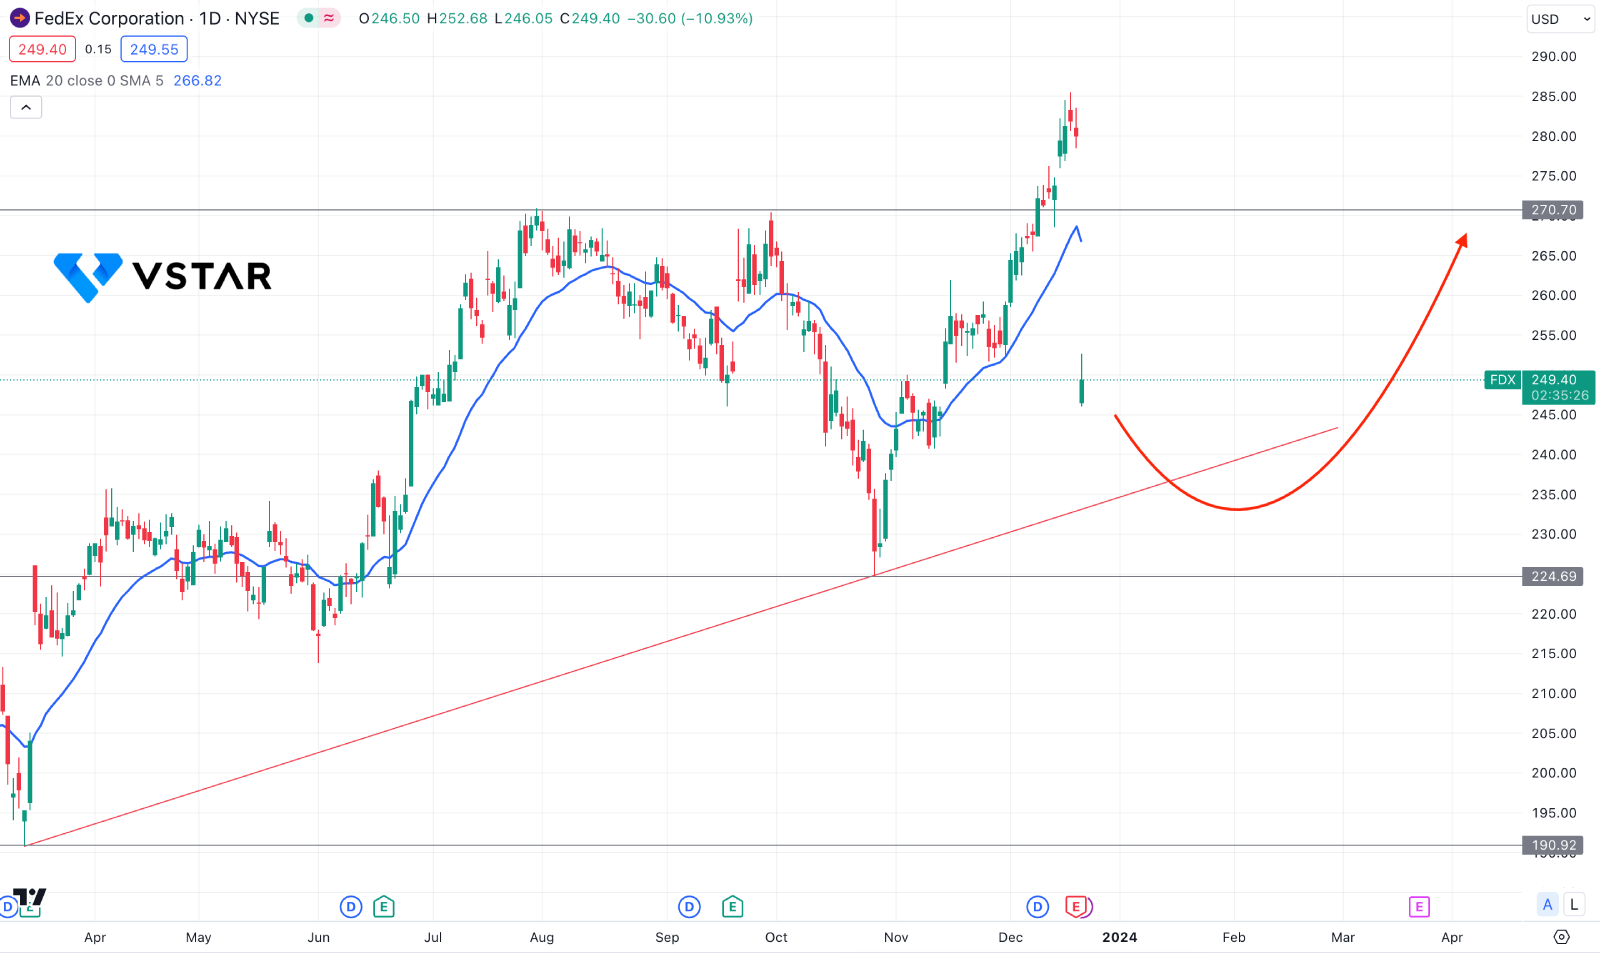This screenshot has height=953, width=1600.
Task: Click the 190.92 horizontal line price label
Action: coord(1554,845)
